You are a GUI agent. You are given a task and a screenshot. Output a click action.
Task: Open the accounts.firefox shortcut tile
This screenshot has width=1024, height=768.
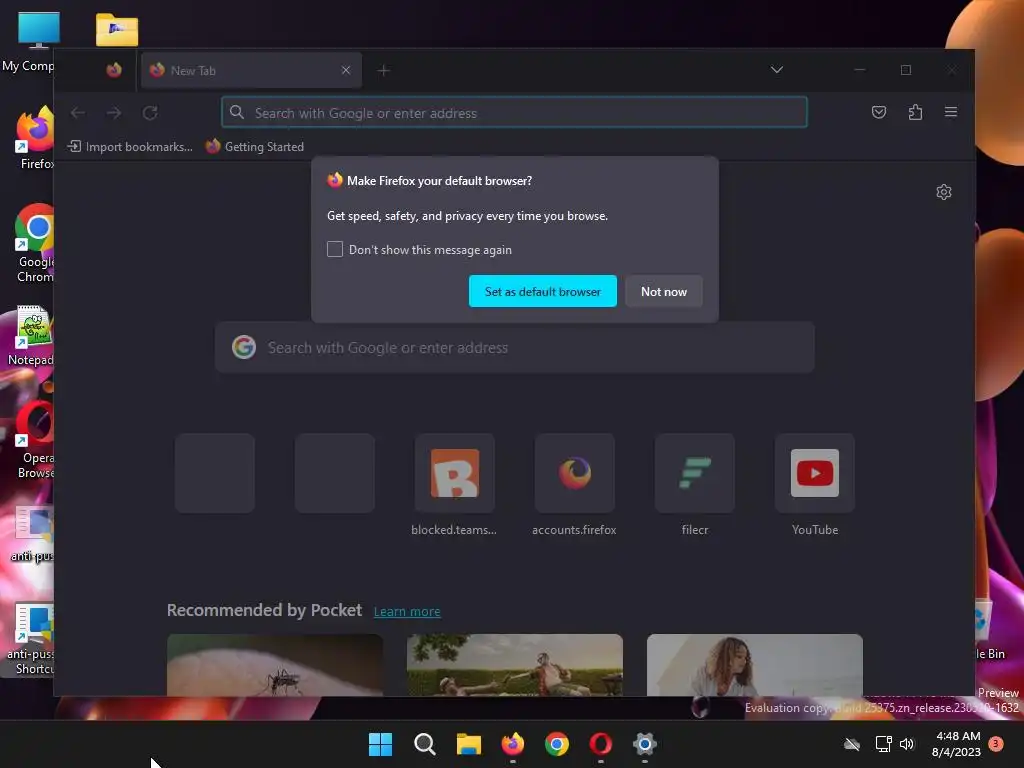pyautogui.click(x=575, y=473)
